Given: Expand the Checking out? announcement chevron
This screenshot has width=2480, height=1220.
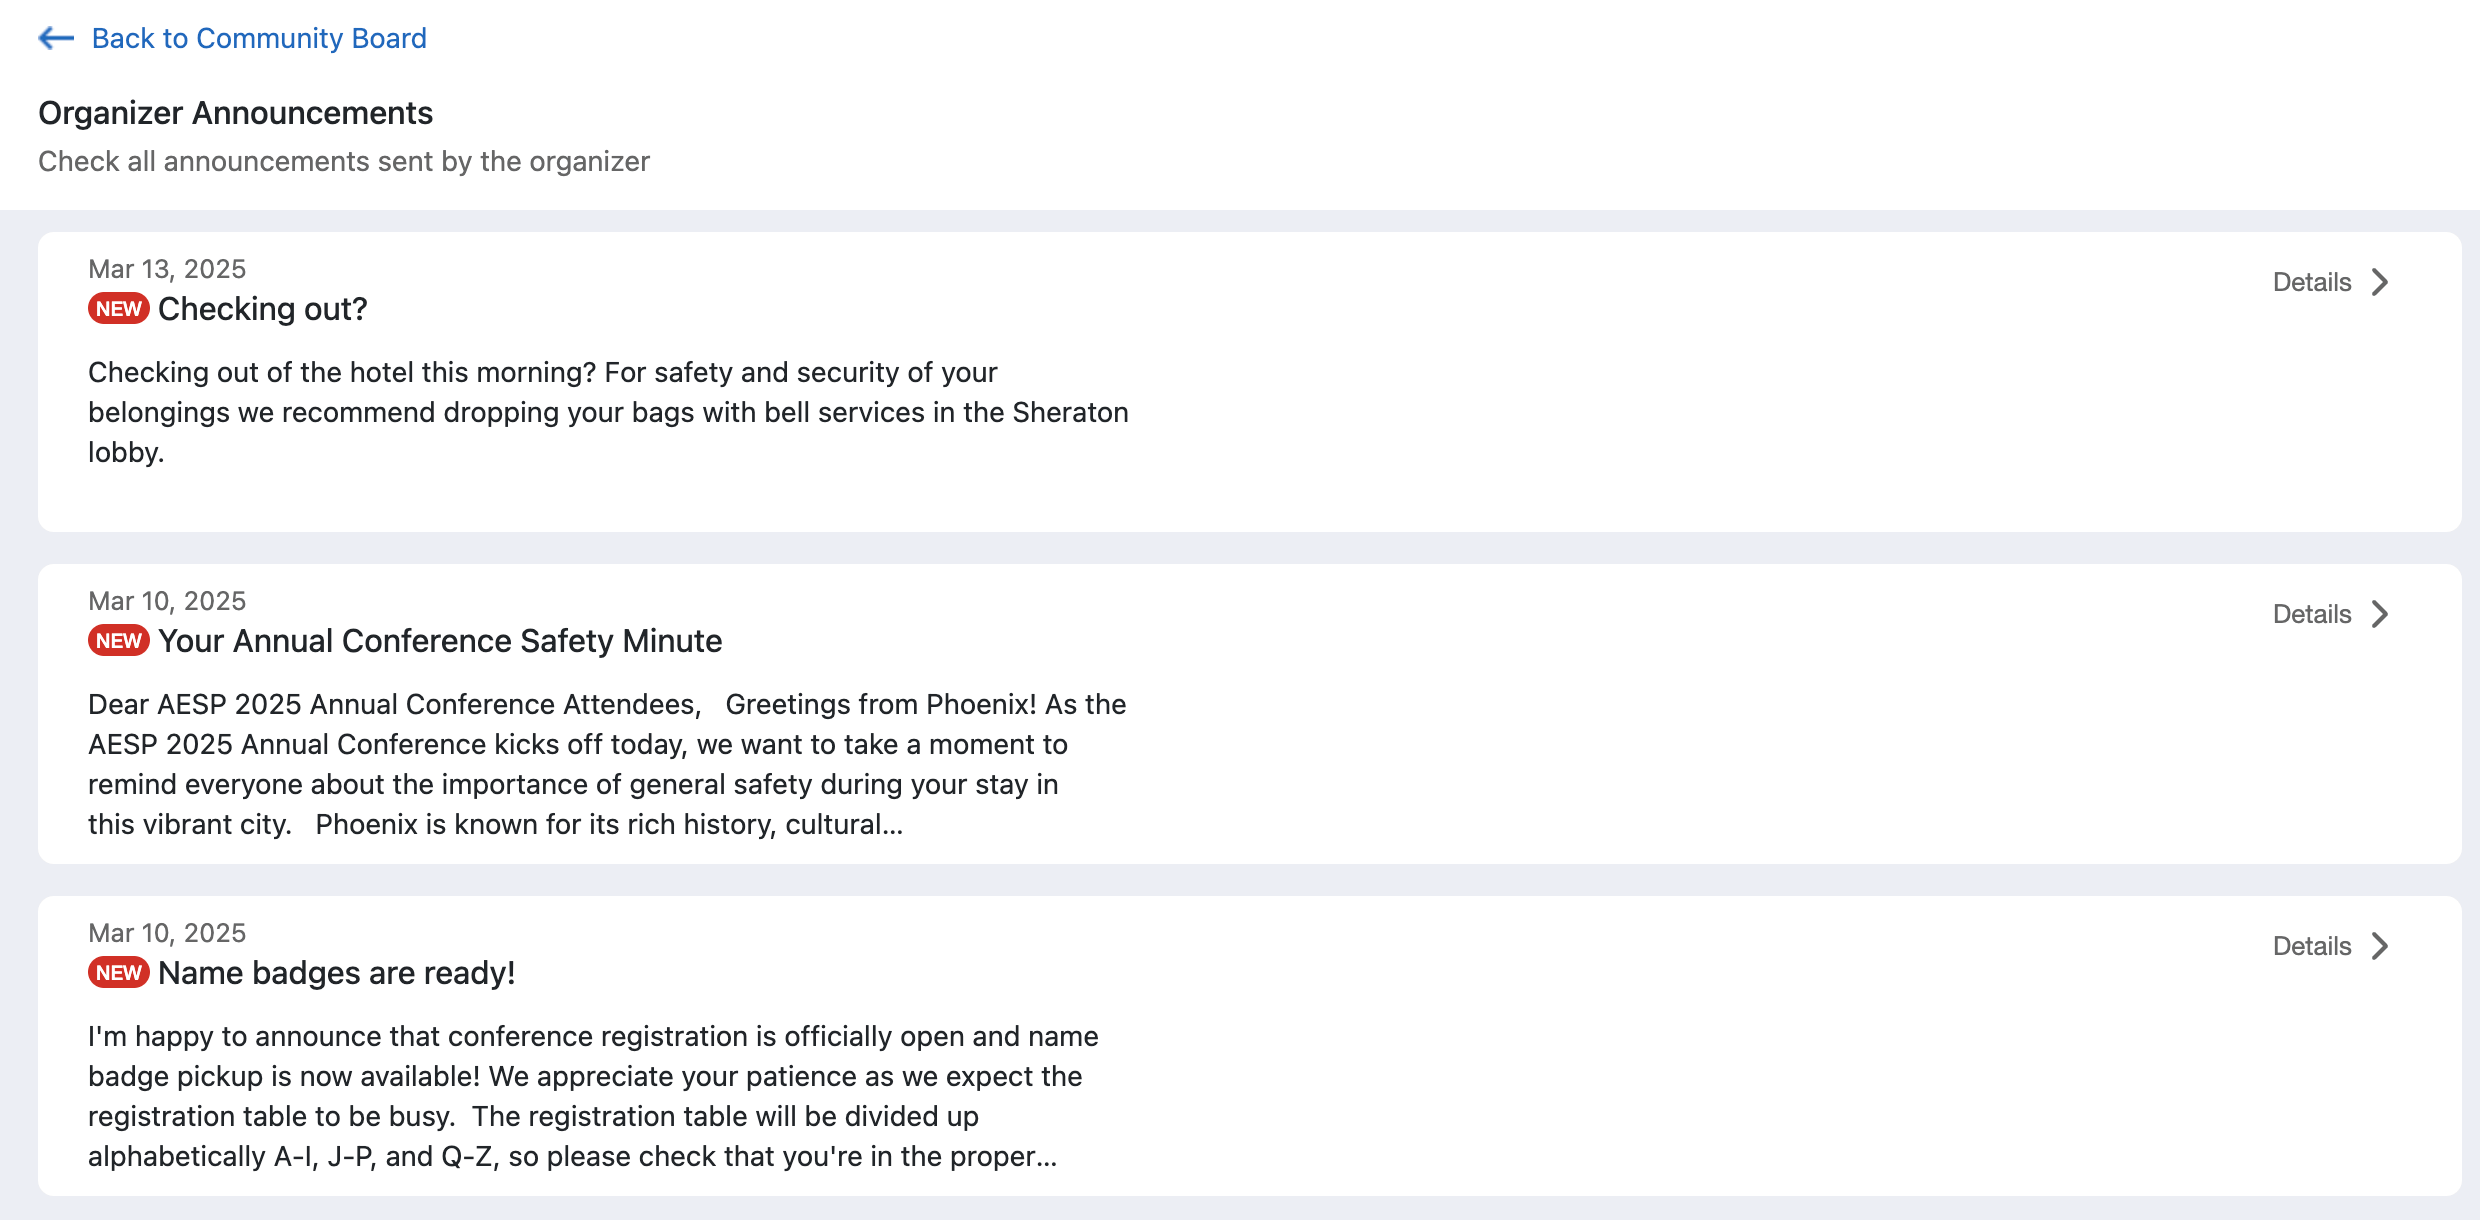Looking at the screenshot, I should (x=2380, y=282).
